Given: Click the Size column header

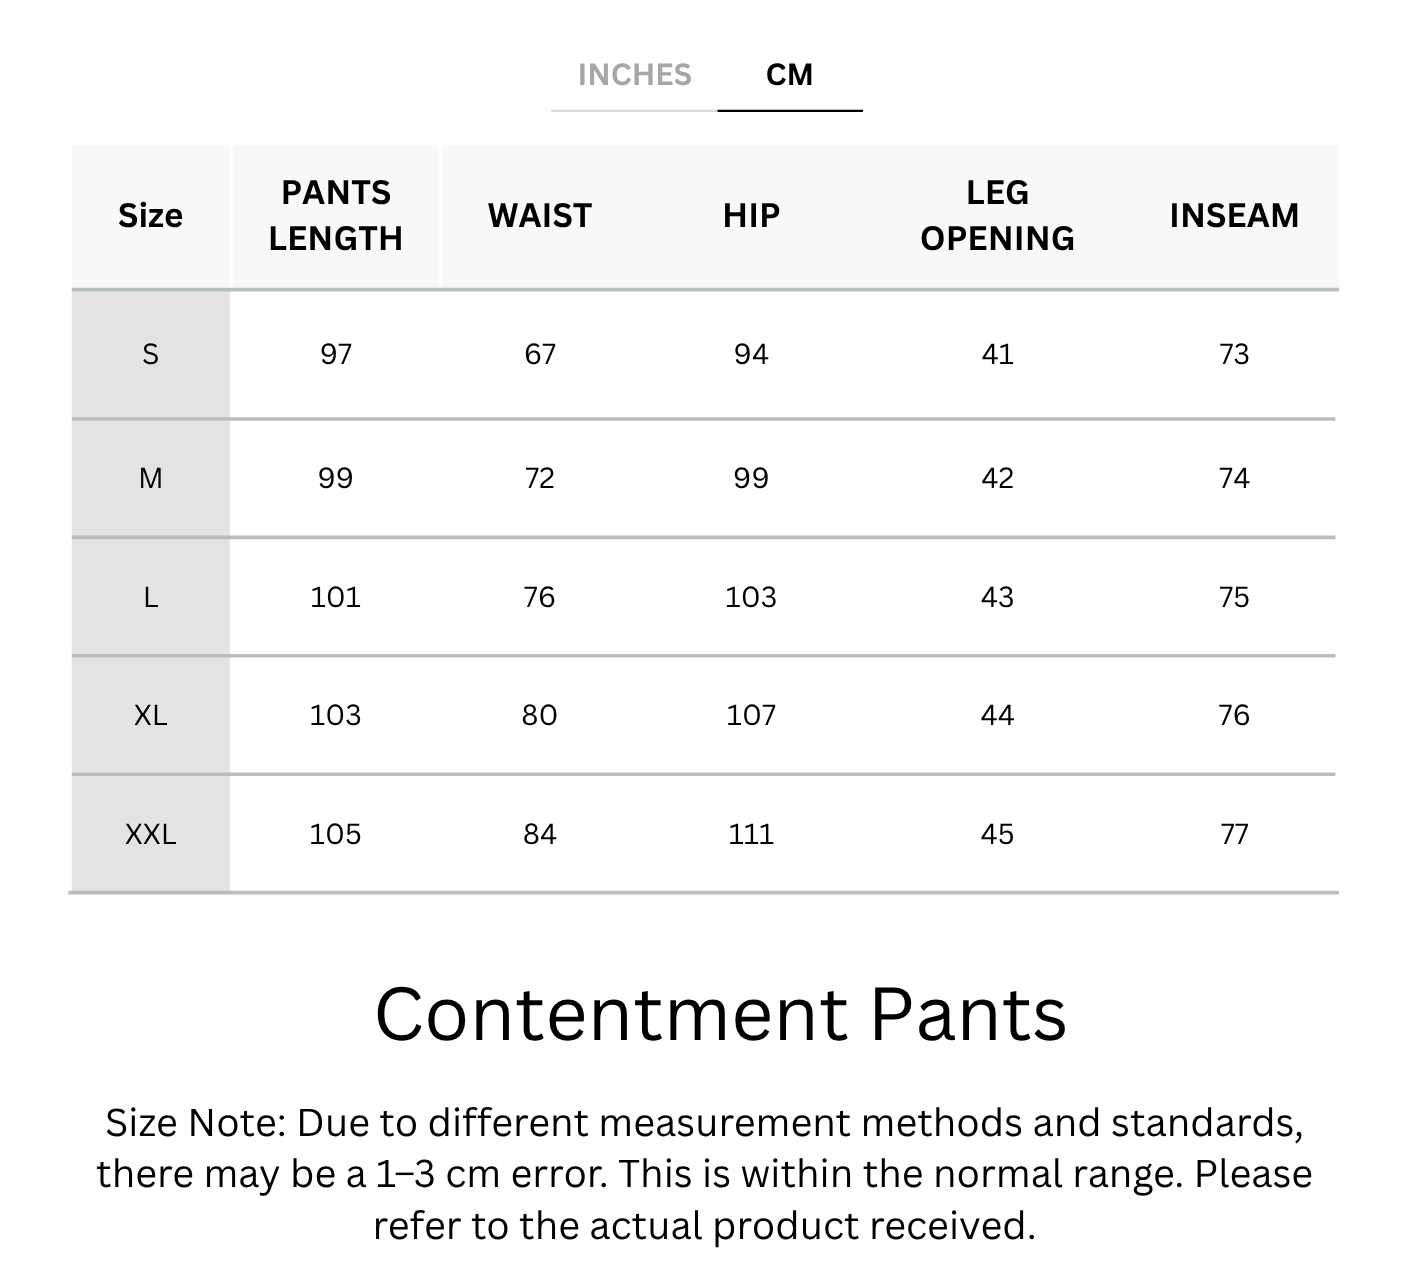Looking at the screenshot, I should (x=150, y=215).
